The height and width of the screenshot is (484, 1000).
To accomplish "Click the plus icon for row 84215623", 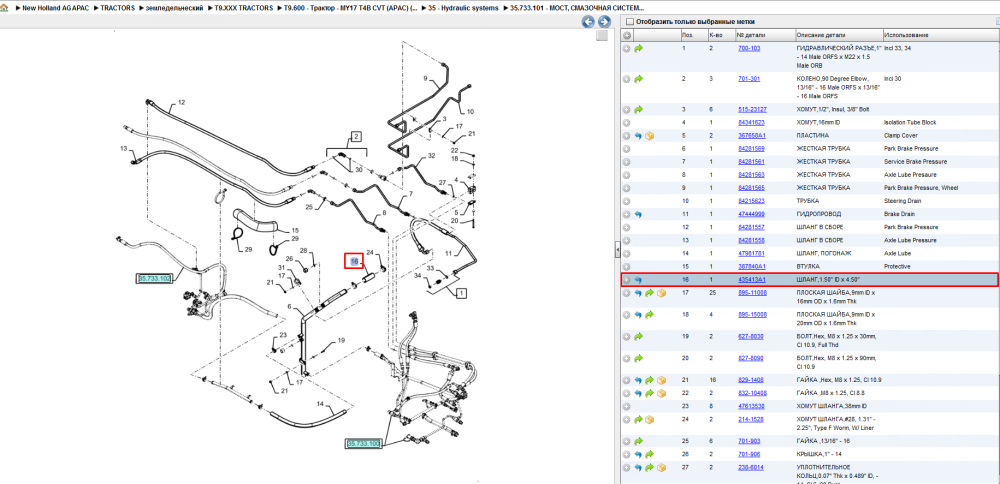I will point(627,201).
